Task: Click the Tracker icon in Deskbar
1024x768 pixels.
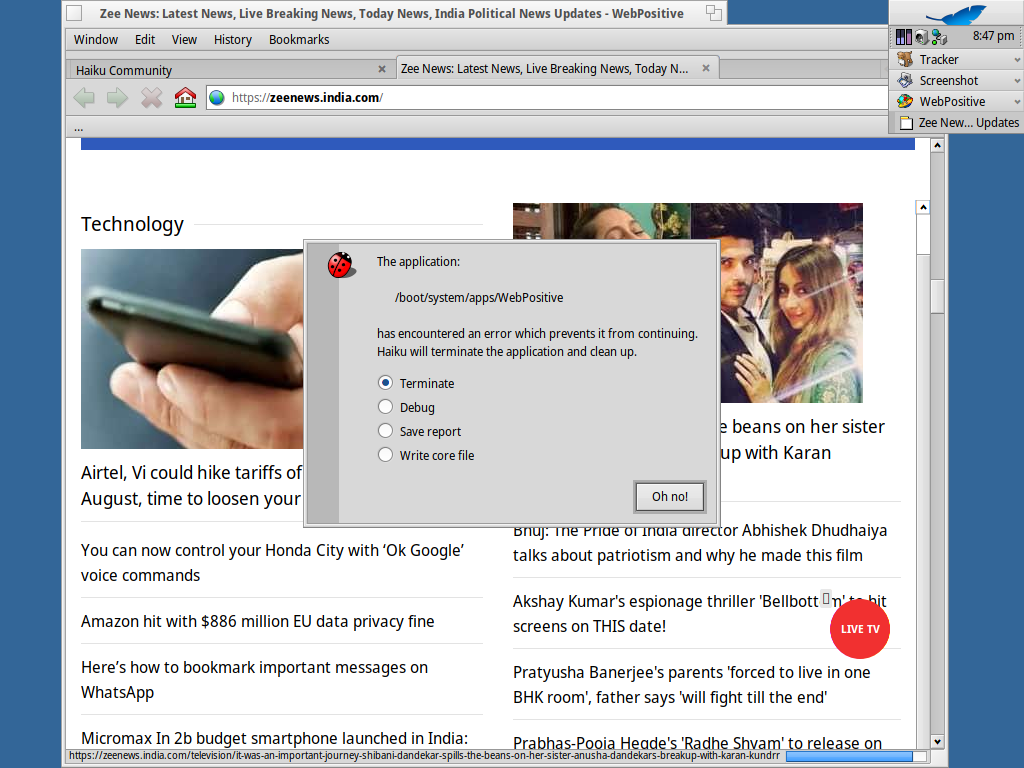Action: pyautogui.click(x=905, y=59)
